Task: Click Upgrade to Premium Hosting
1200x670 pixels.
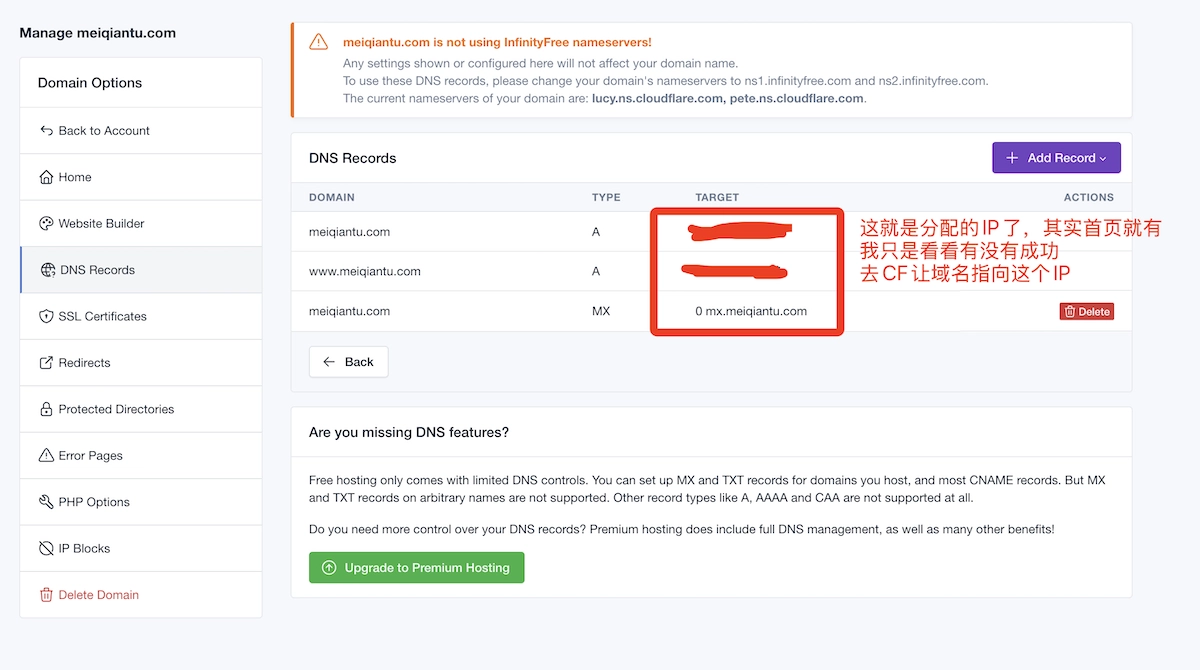Action: [x=416, y=568]
